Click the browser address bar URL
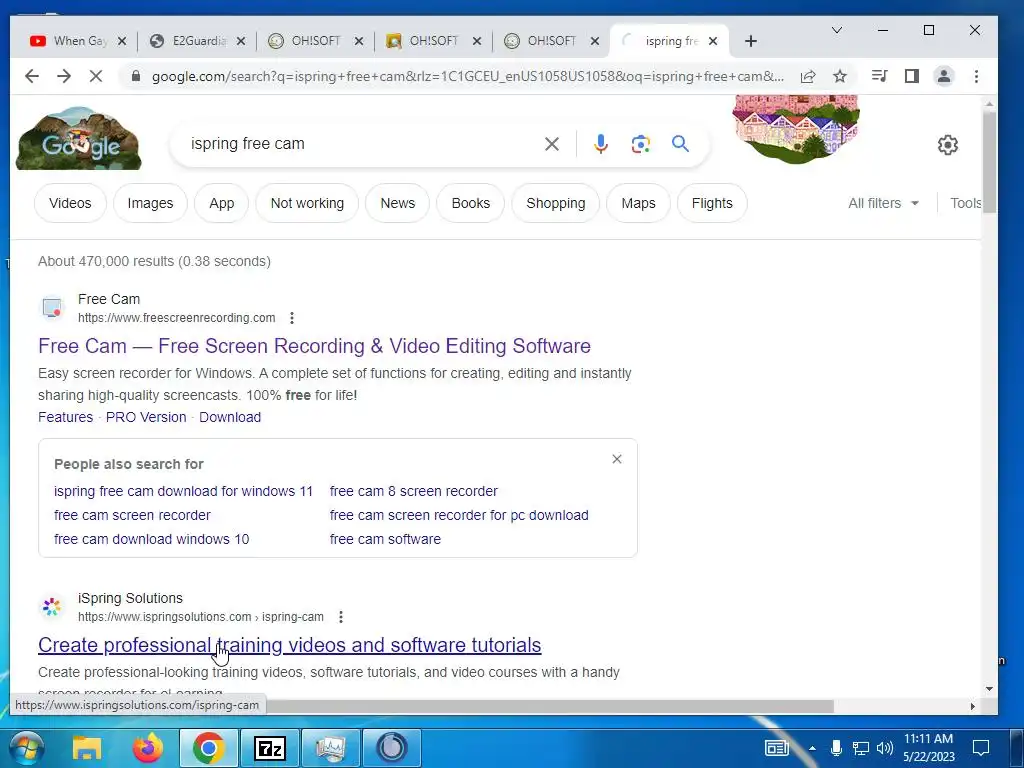1024x768 pixels. click(467, 76)
